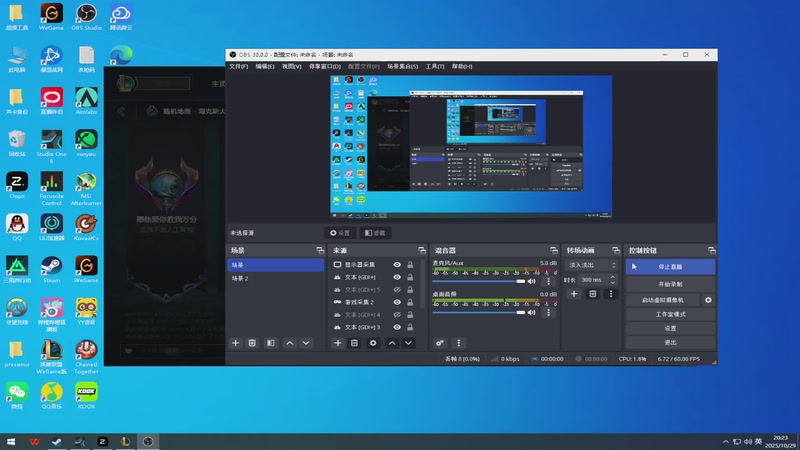Click the 退出 button in controls
Viewport: 800px width, 450px height.
[x=670, y=342]
